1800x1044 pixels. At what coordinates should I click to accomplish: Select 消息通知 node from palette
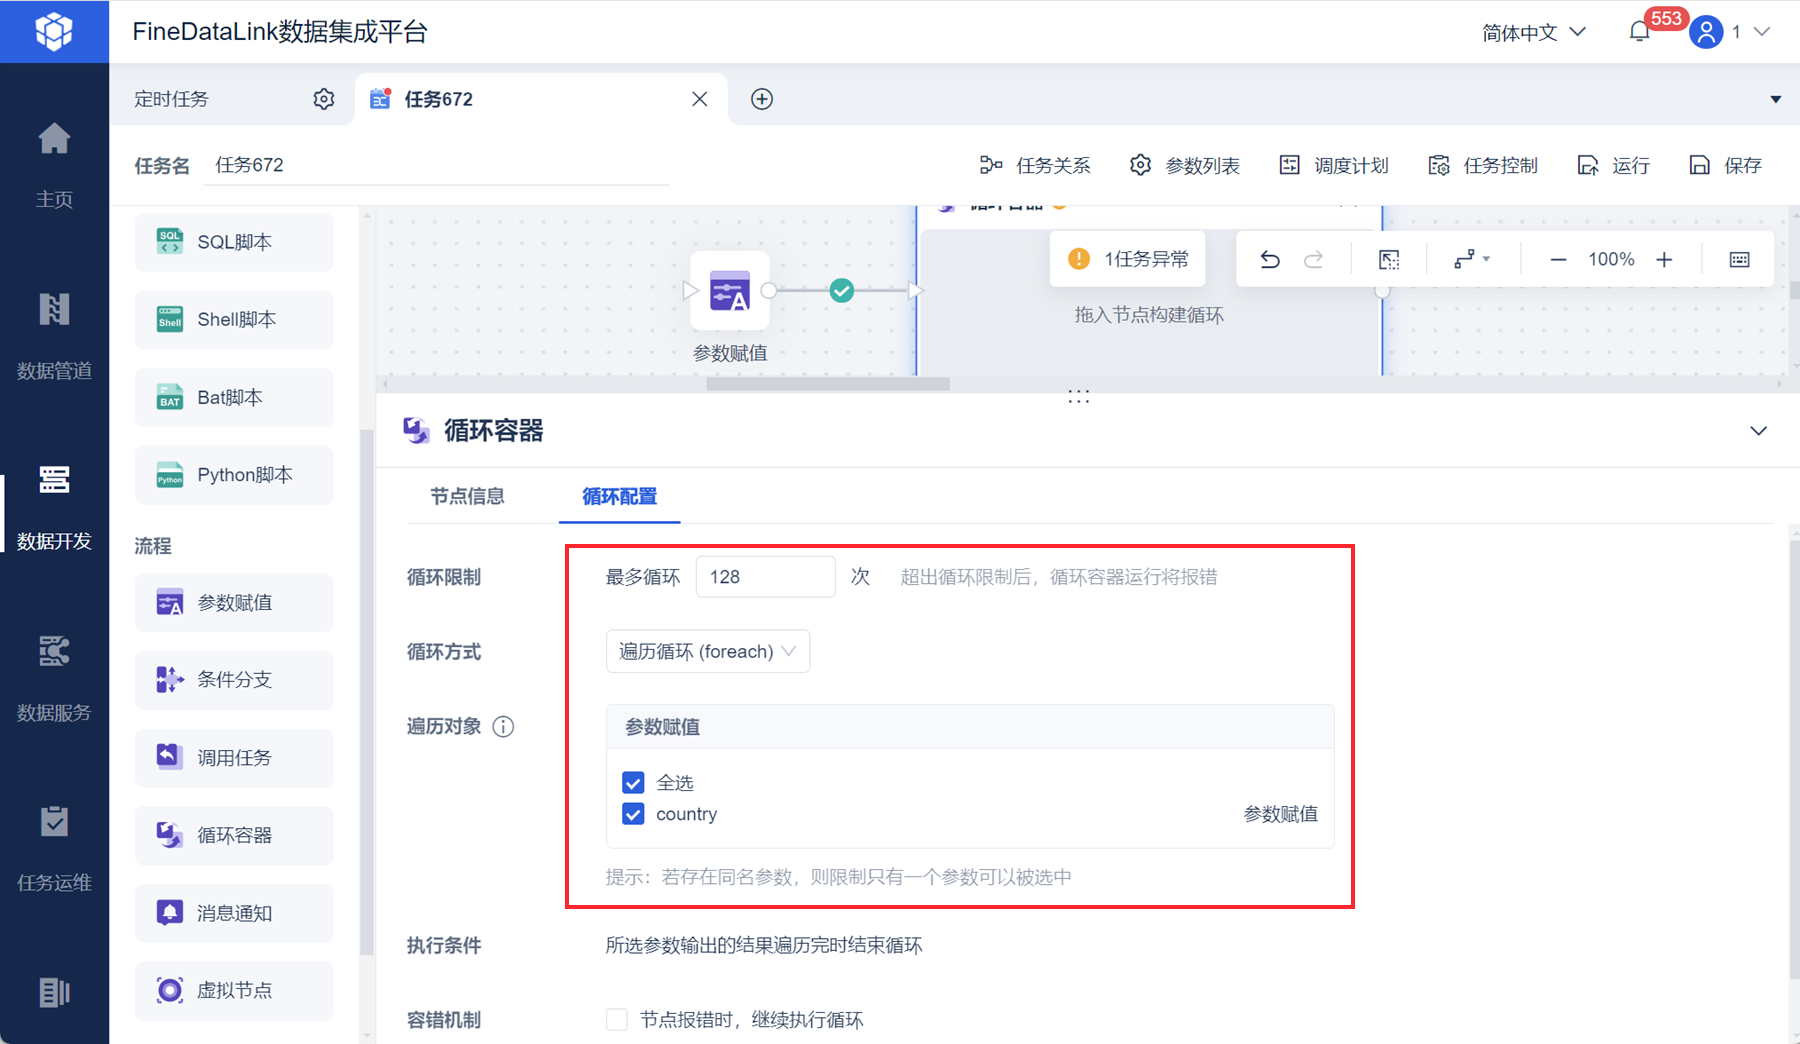[x=234, y=913]
